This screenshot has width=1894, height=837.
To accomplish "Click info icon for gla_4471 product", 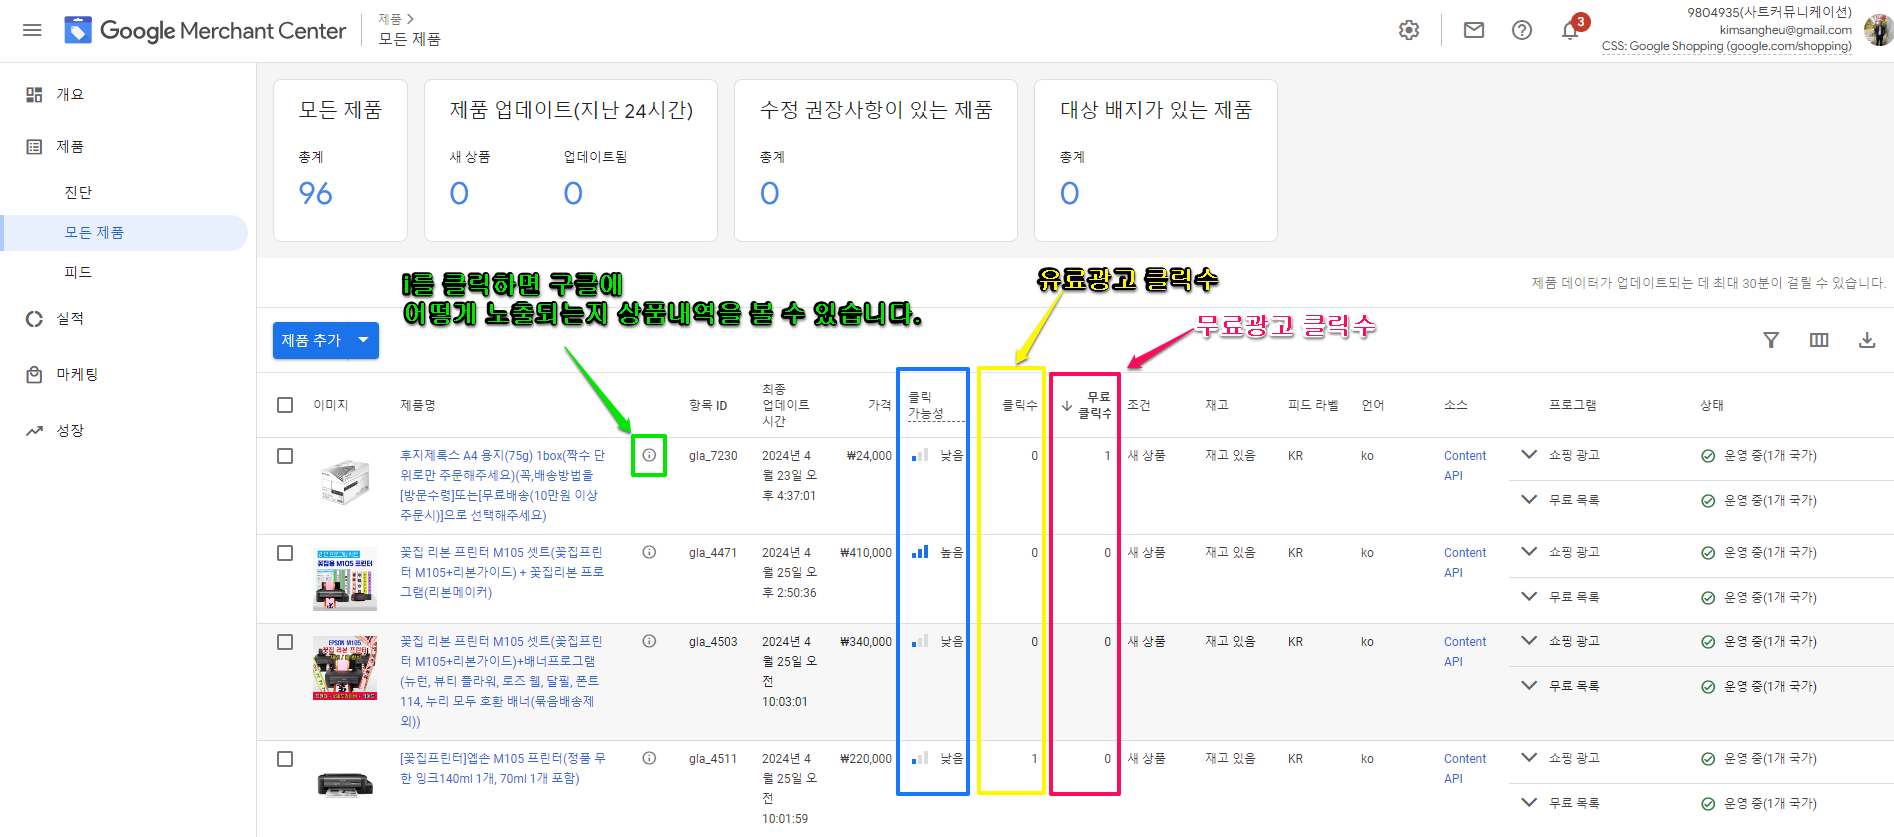I will (x=649, y=552).
